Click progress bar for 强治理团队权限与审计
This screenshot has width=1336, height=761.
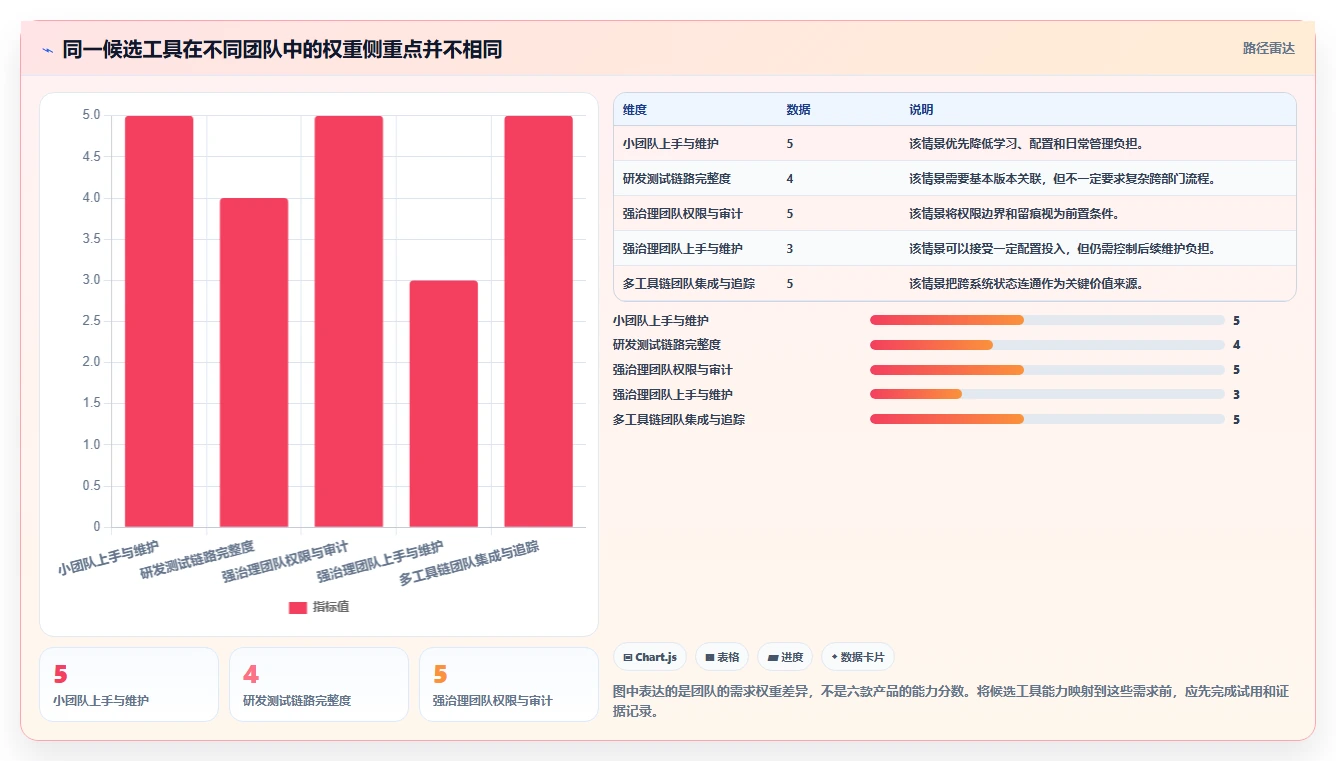[1047, 370]
